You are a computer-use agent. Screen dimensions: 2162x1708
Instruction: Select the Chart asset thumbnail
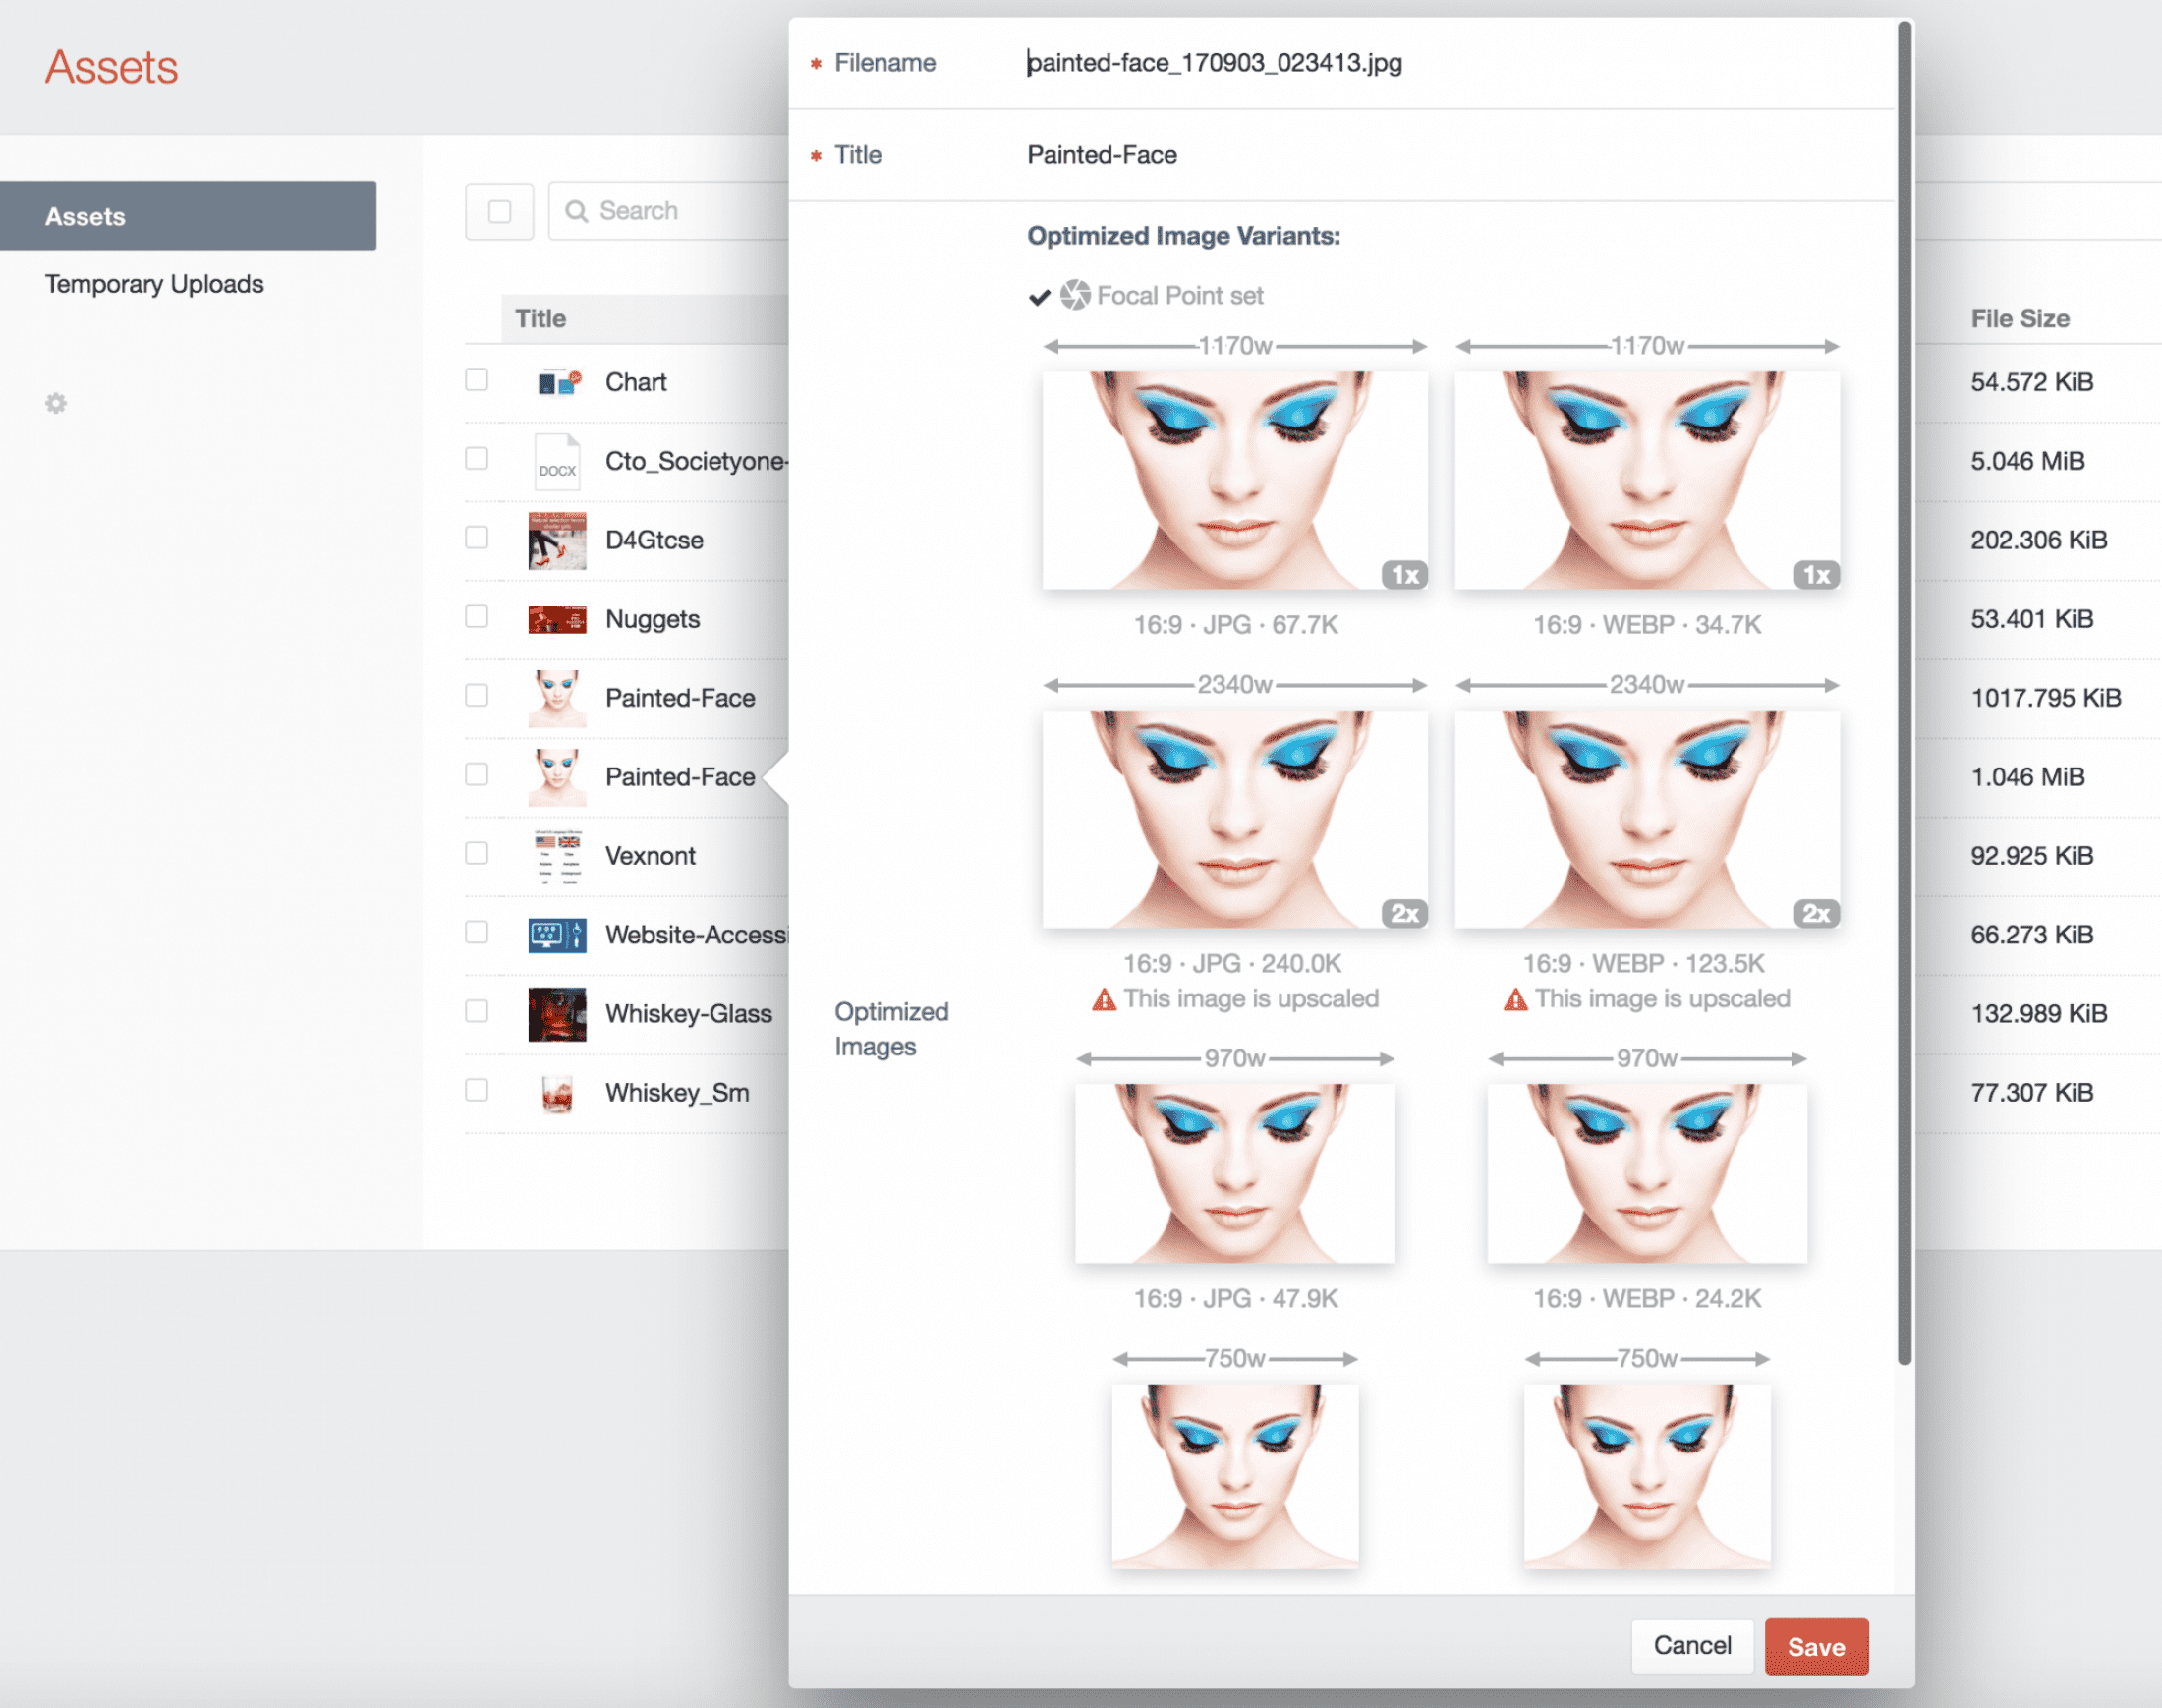click(x=554, y=382)
